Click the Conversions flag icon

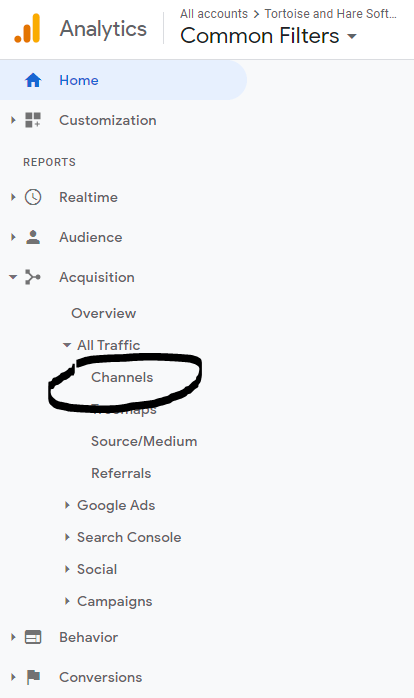pos(33,678)
